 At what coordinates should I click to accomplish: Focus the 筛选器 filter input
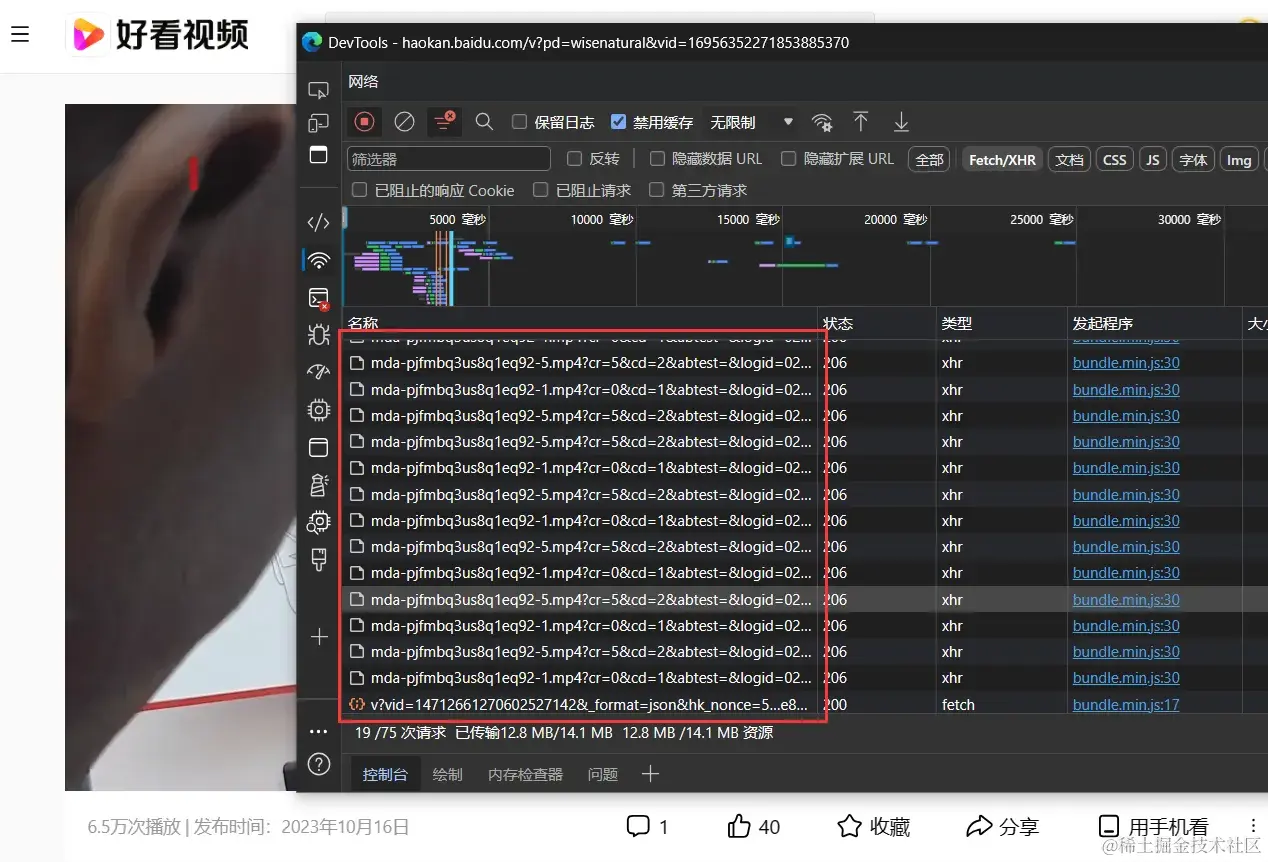pyautogui.click(x=449, y=159)
